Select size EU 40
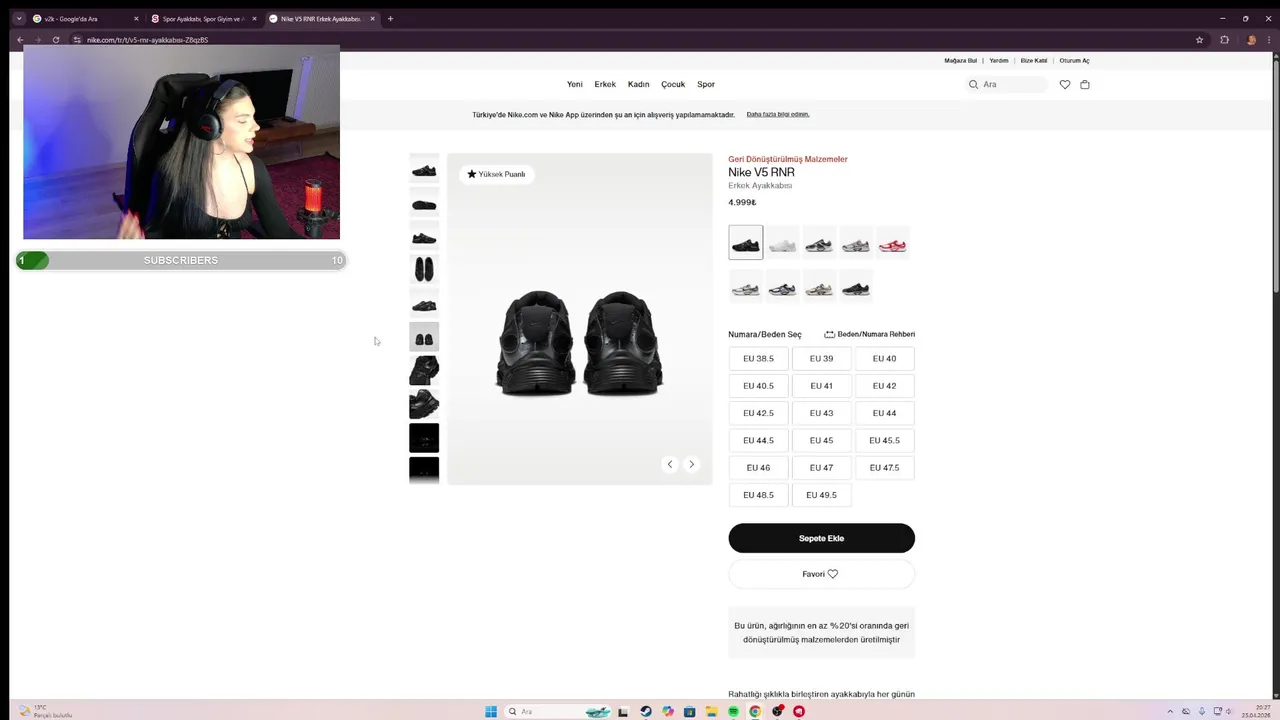 (x=884, y=359)
